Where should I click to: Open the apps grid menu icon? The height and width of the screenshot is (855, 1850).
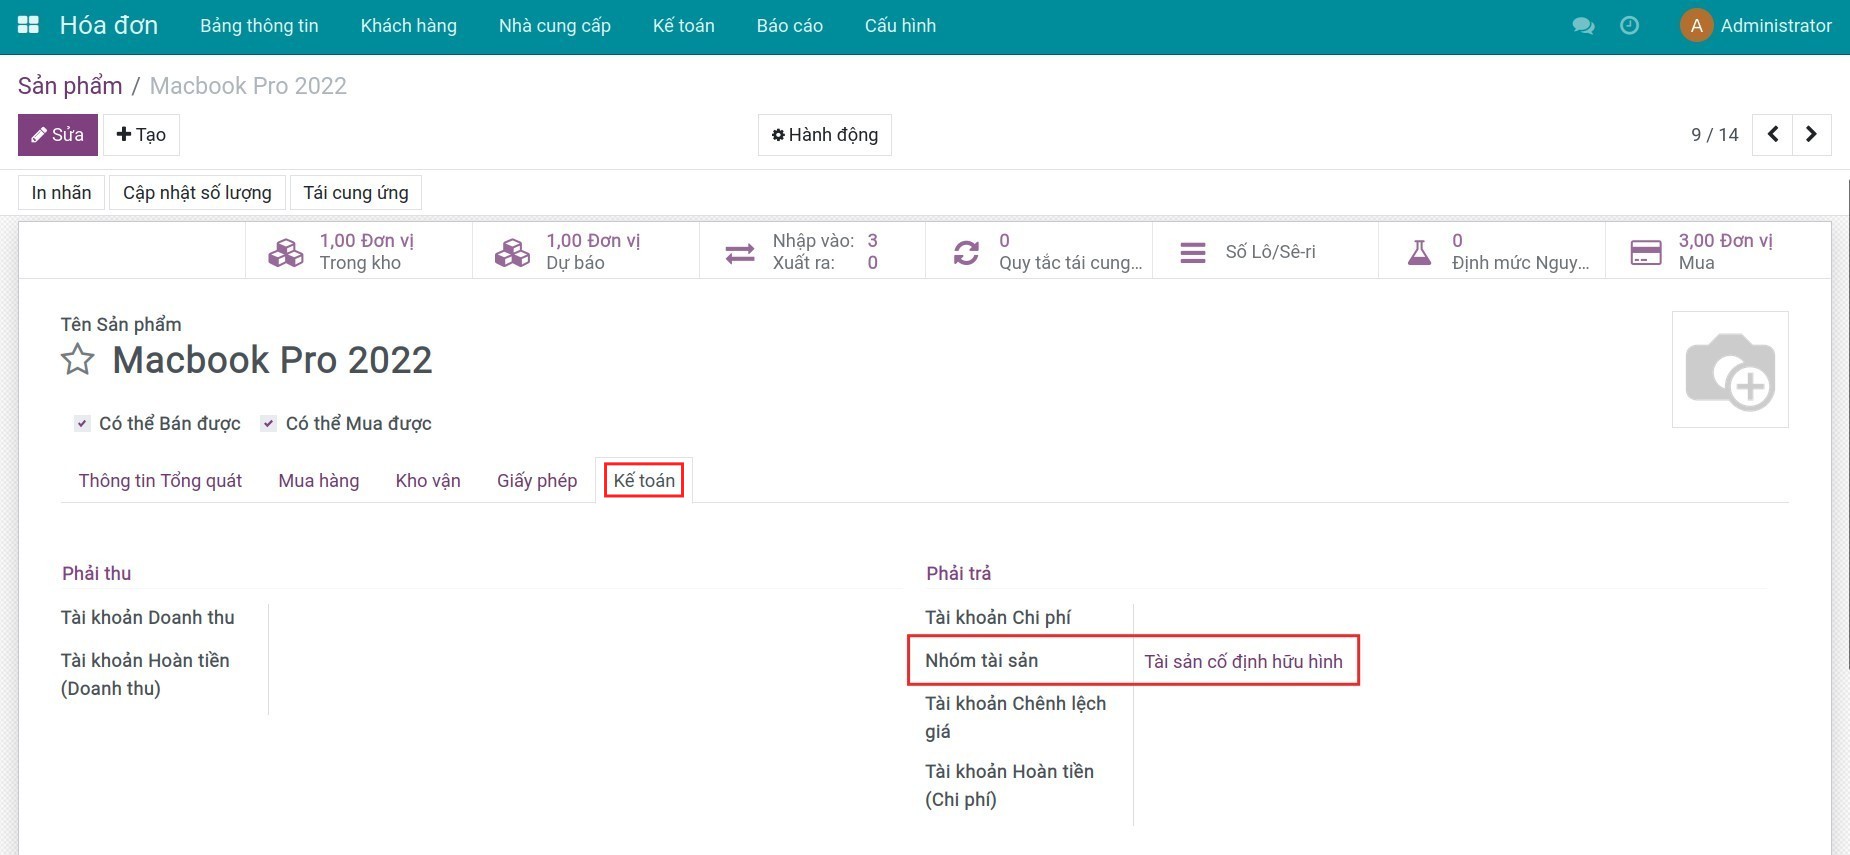[28, 25]
